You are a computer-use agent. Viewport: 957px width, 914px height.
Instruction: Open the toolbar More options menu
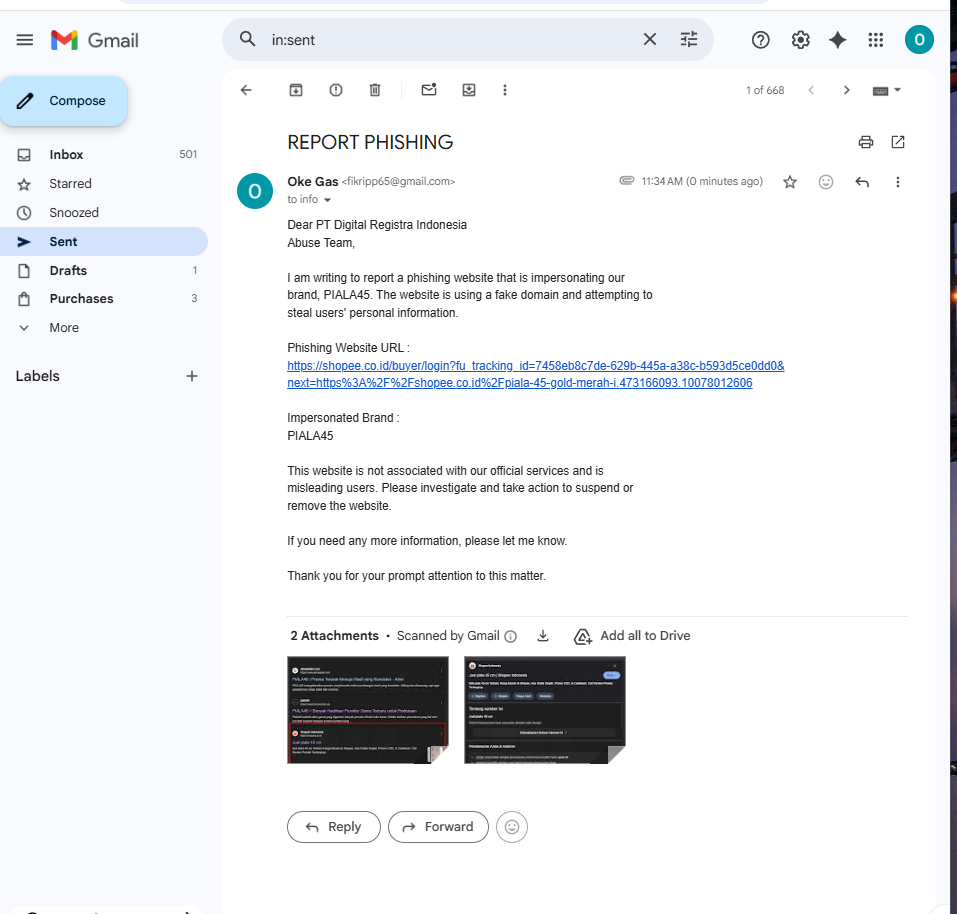[504, 90]
